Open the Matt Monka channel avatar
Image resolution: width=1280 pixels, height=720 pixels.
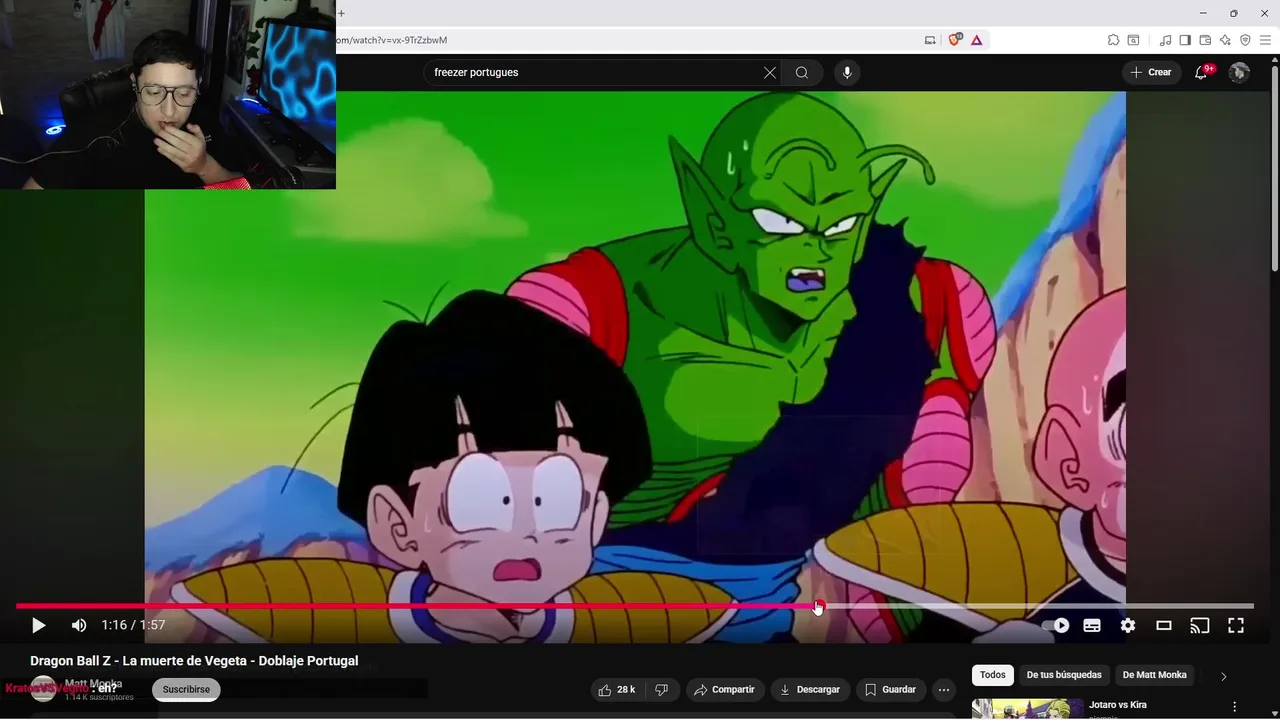[43, 689]
